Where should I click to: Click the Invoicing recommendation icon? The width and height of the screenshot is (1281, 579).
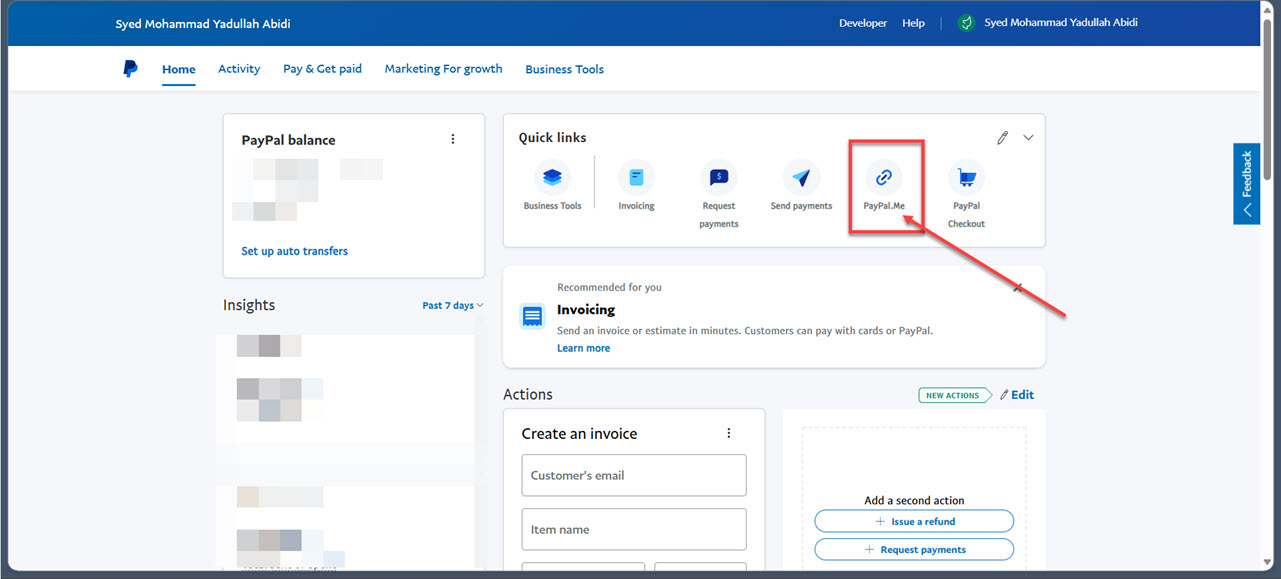(533, 316)
